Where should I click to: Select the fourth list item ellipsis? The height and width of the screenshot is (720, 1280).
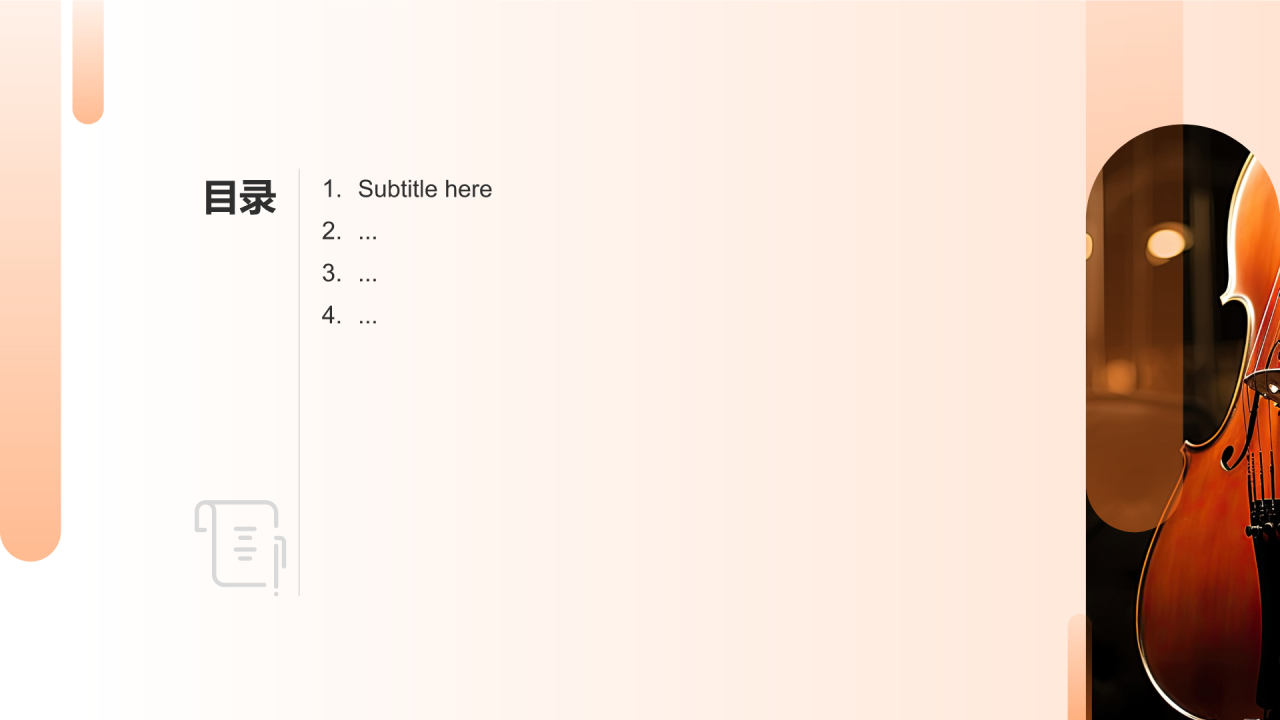(x=367, y=316)
